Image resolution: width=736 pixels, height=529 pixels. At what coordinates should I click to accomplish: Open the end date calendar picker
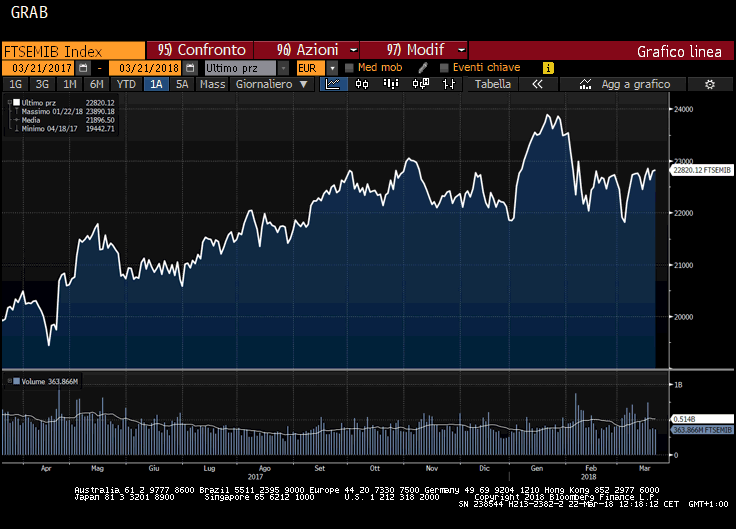pos(190,68)
